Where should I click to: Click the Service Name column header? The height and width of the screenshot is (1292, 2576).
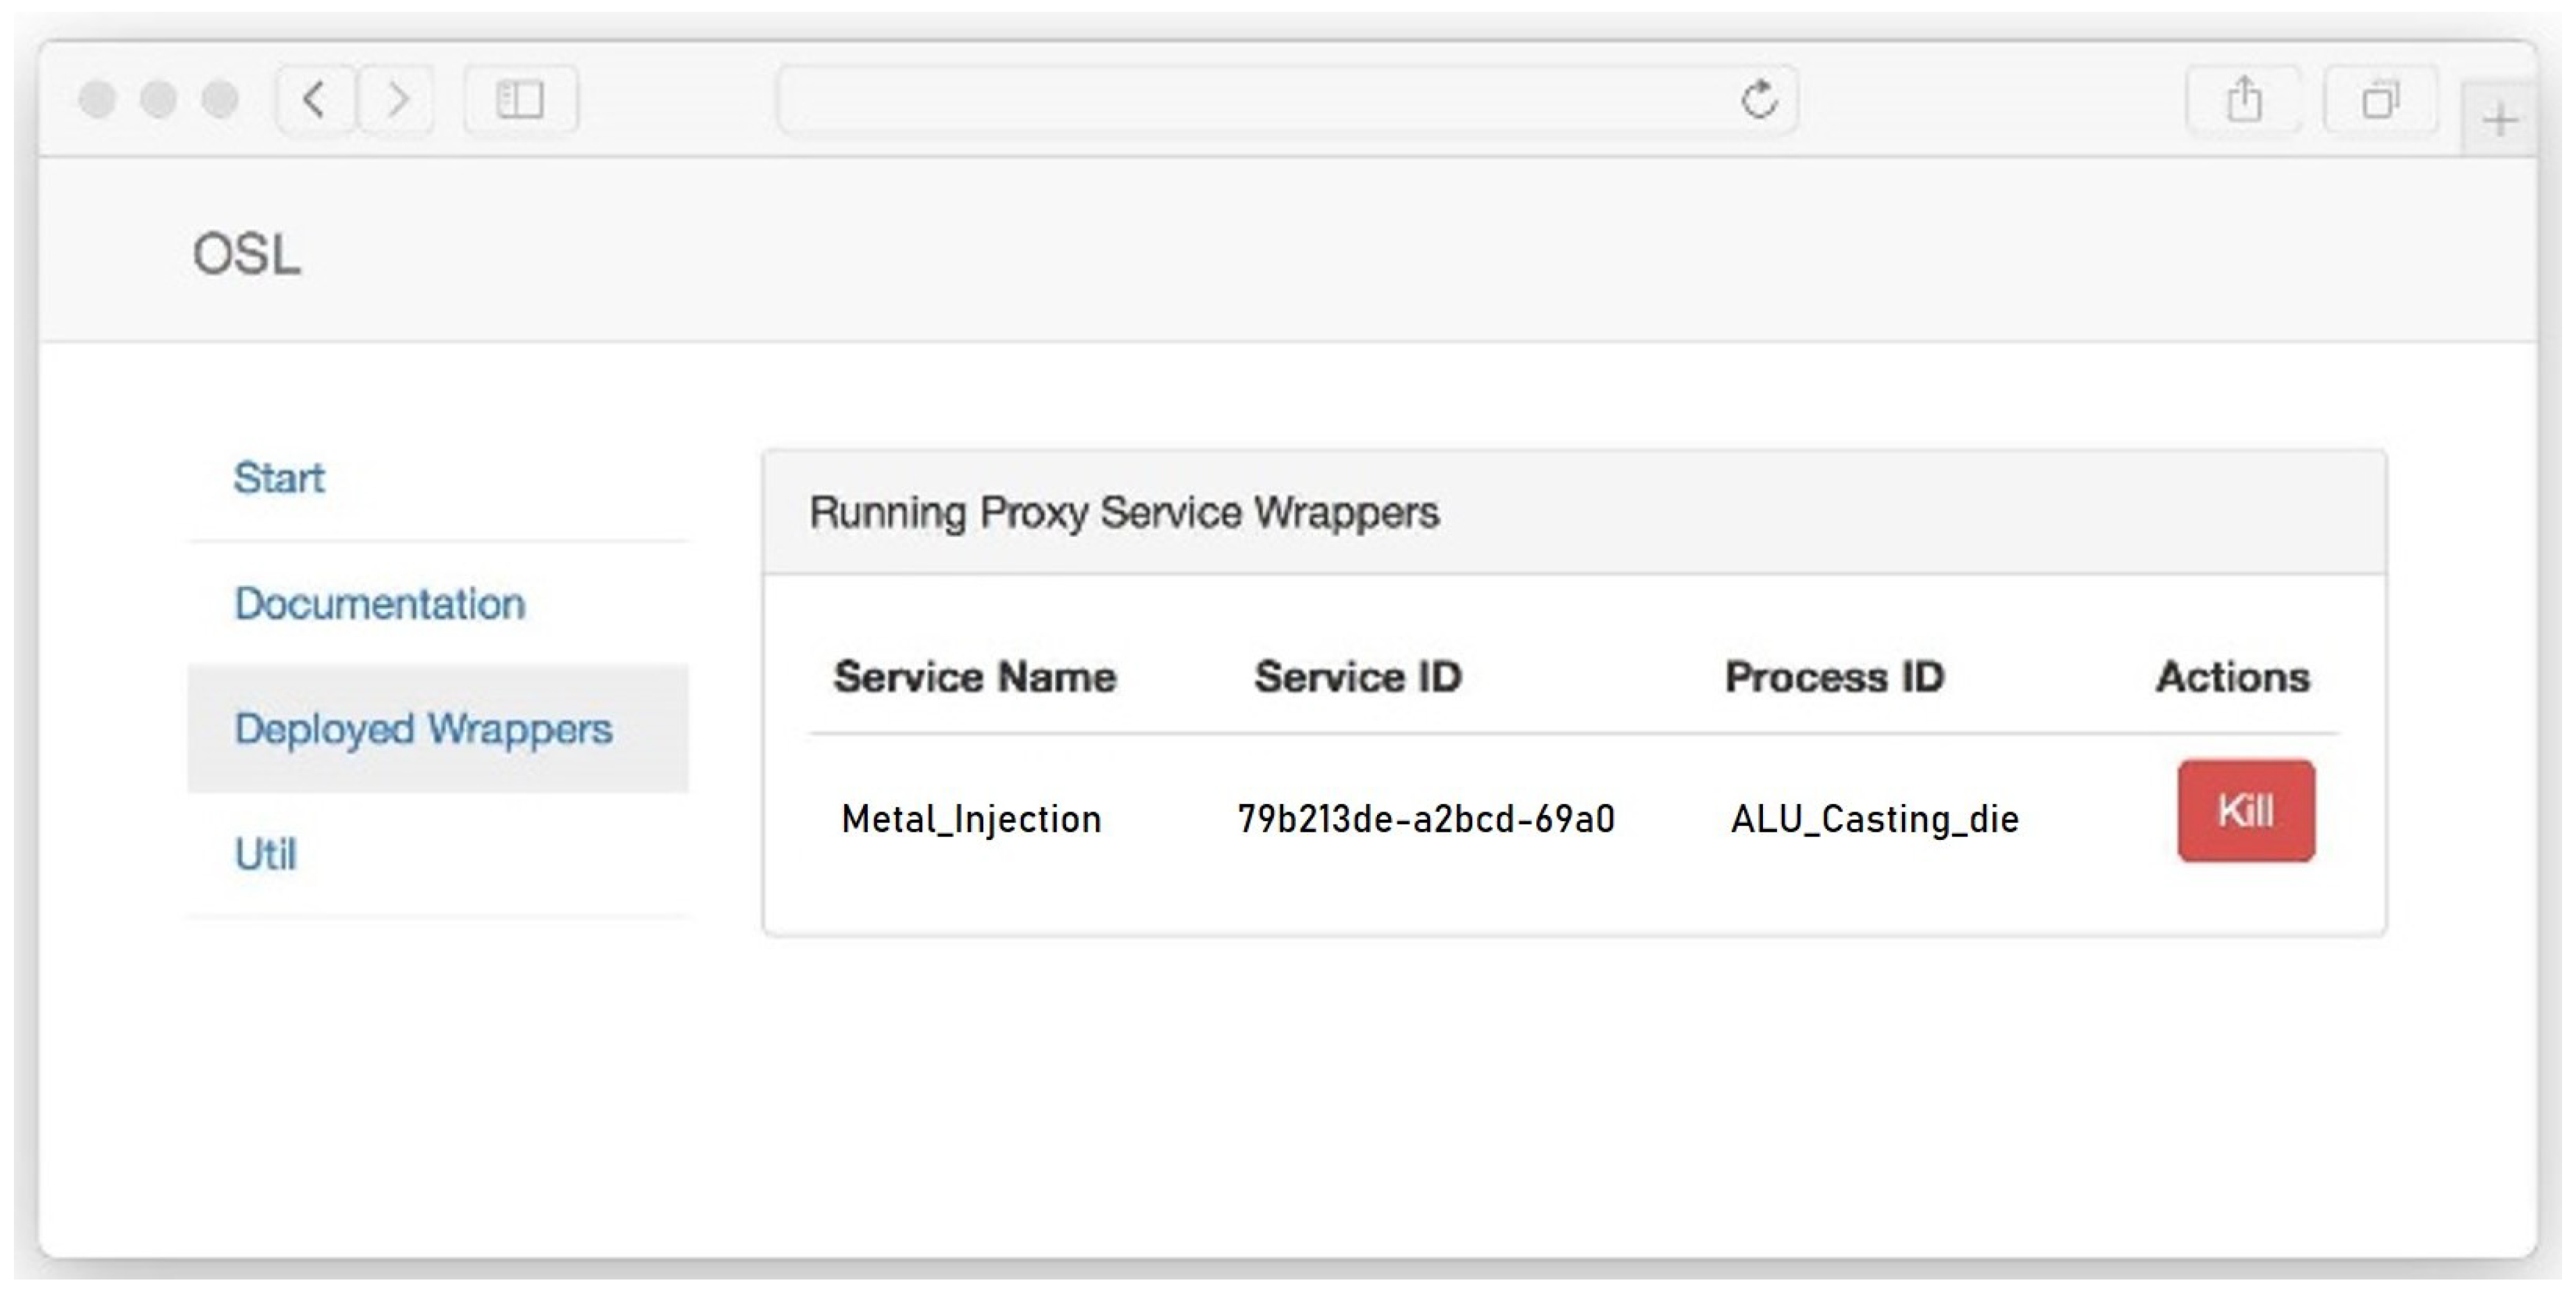coord(974,677)
